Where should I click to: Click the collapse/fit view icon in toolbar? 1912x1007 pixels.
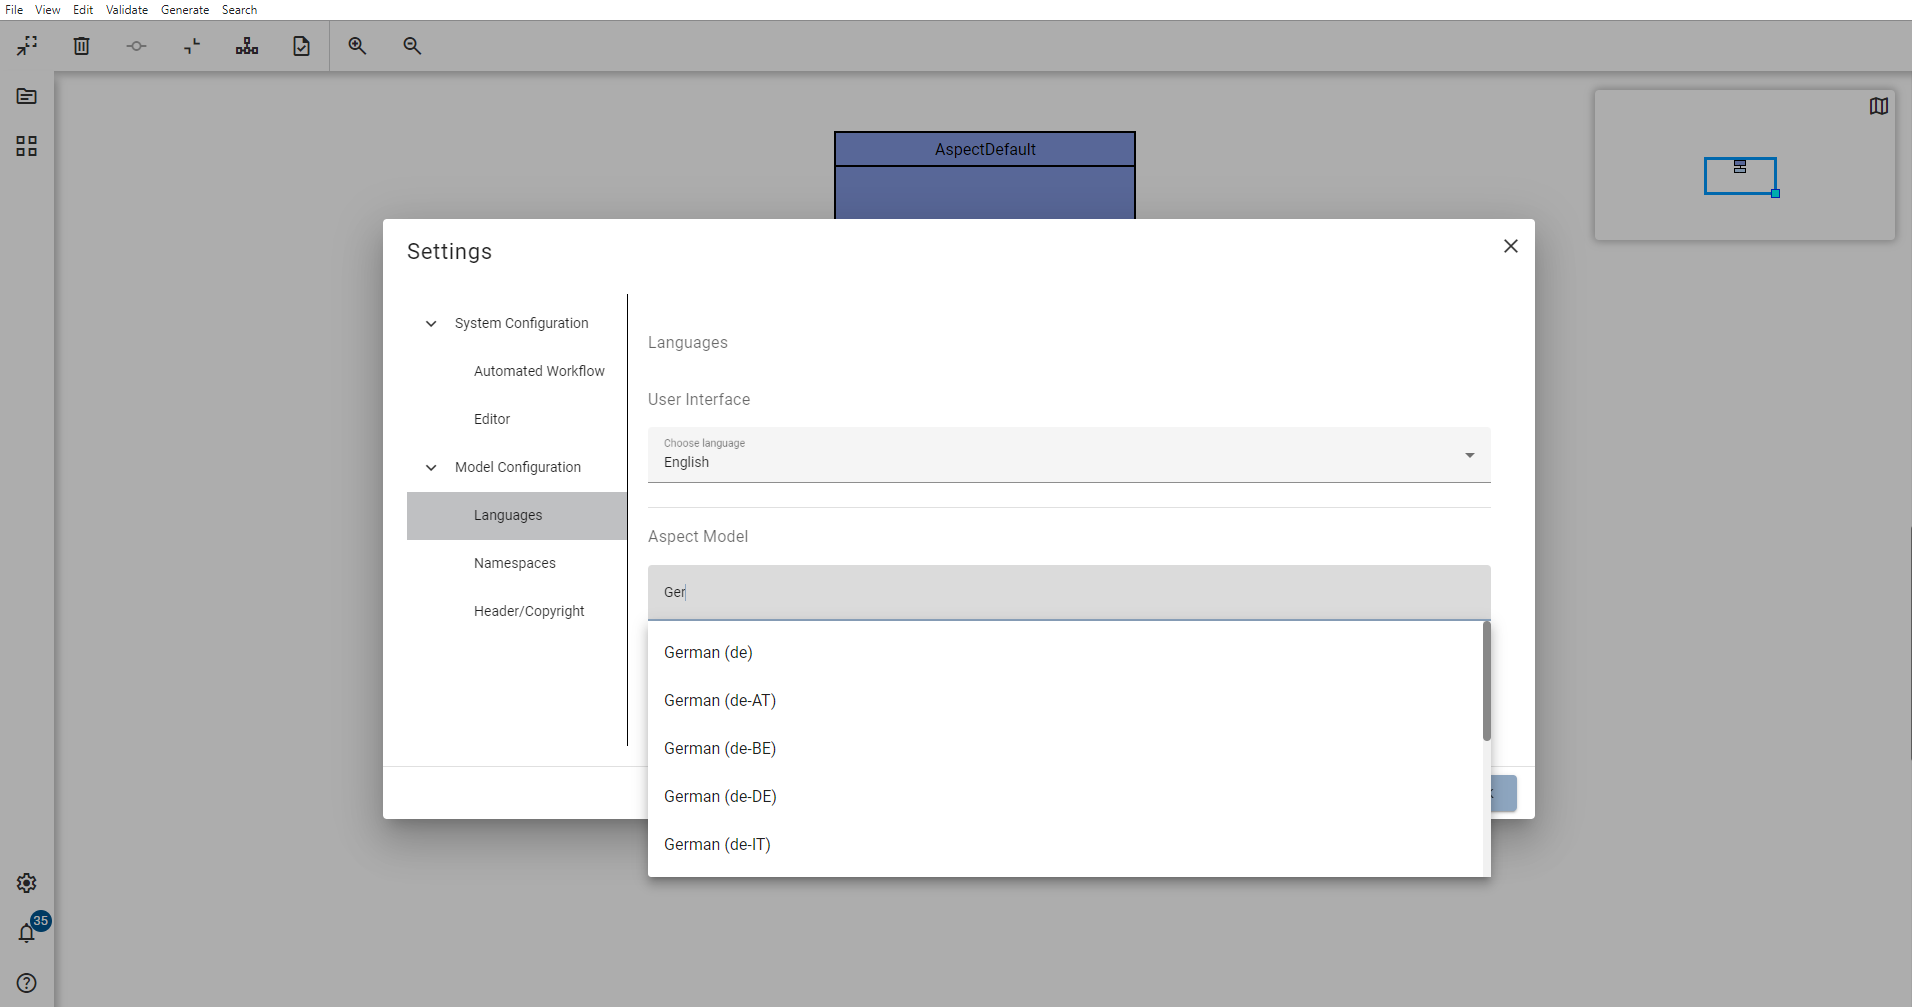click(x=27, y=46)
